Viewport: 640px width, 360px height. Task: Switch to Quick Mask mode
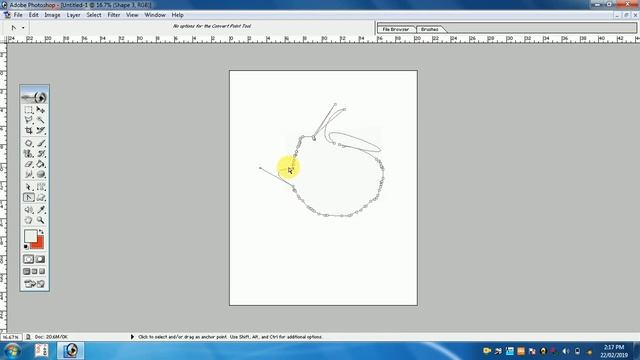[40, 259]
